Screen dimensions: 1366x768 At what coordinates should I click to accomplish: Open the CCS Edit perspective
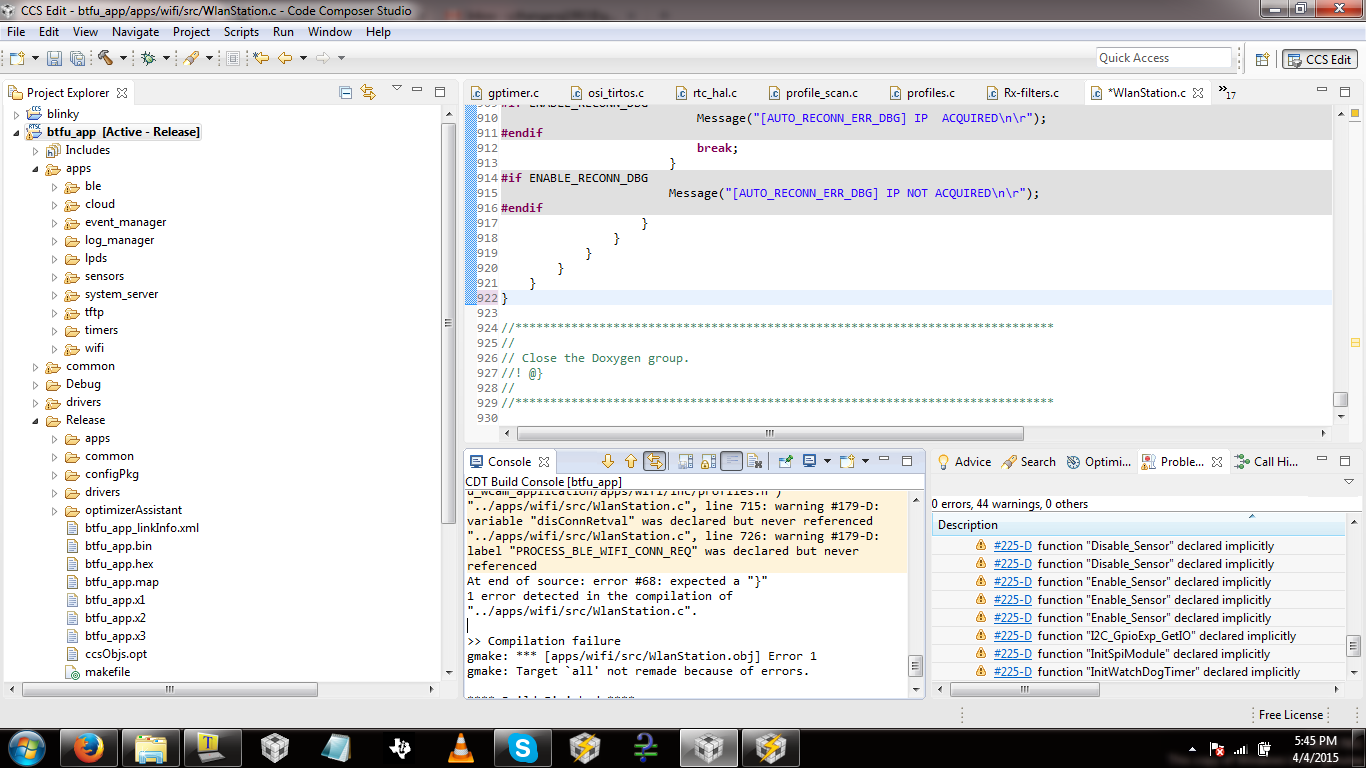point(1320,59)
